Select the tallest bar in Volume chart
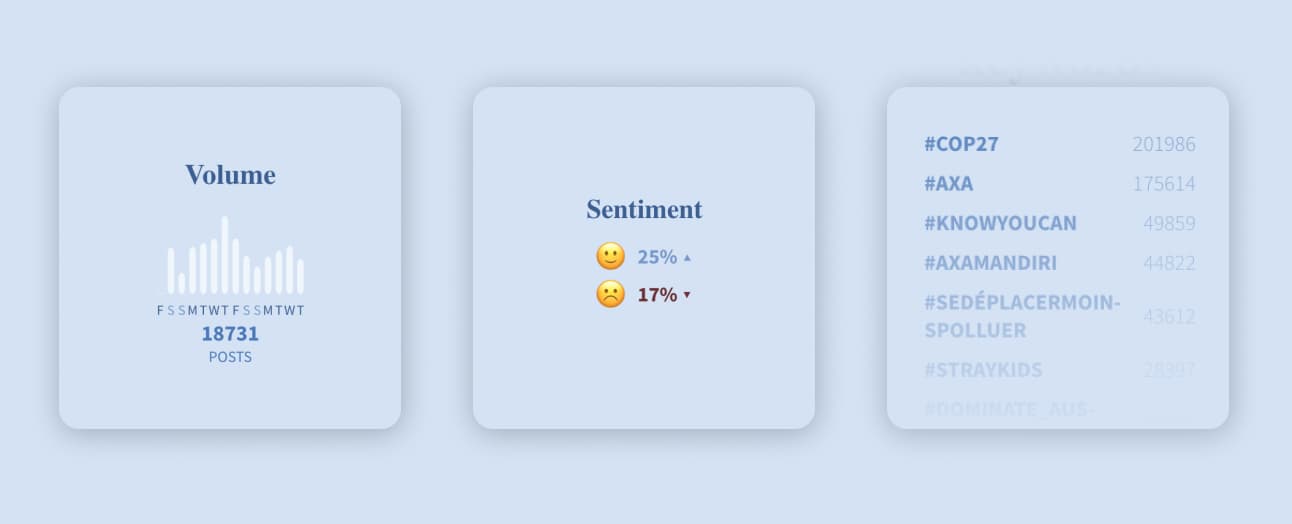Screen dimensions: 1292x524 (x=225, y=255)
